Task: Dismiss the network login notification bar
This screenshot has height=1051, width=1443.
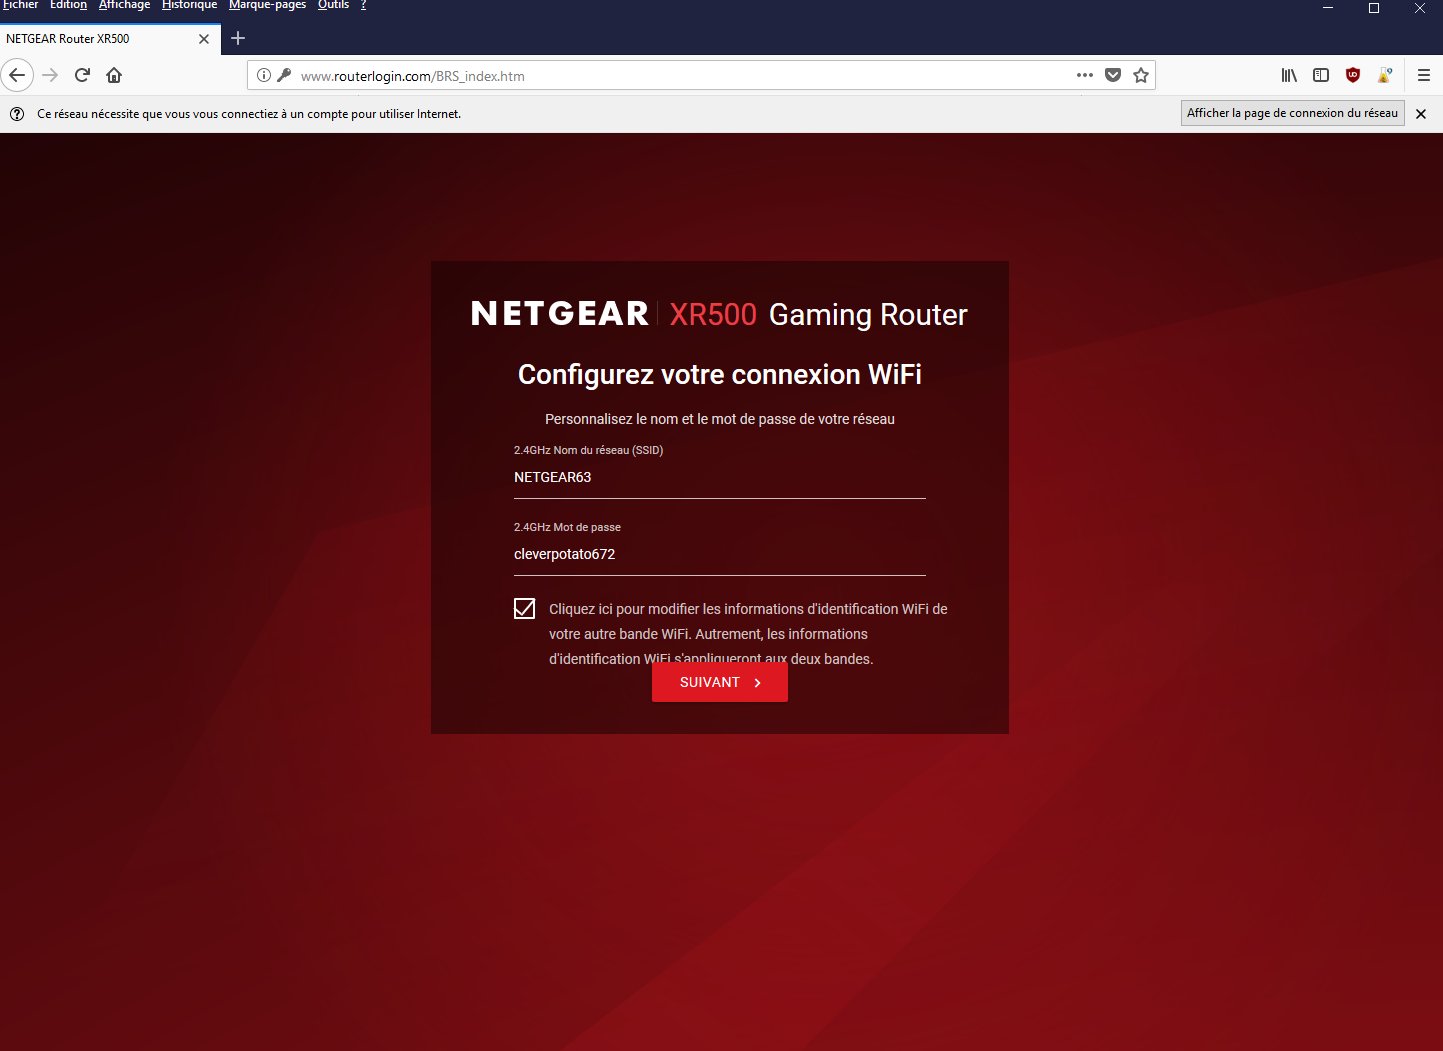Action: point(1421,114)
